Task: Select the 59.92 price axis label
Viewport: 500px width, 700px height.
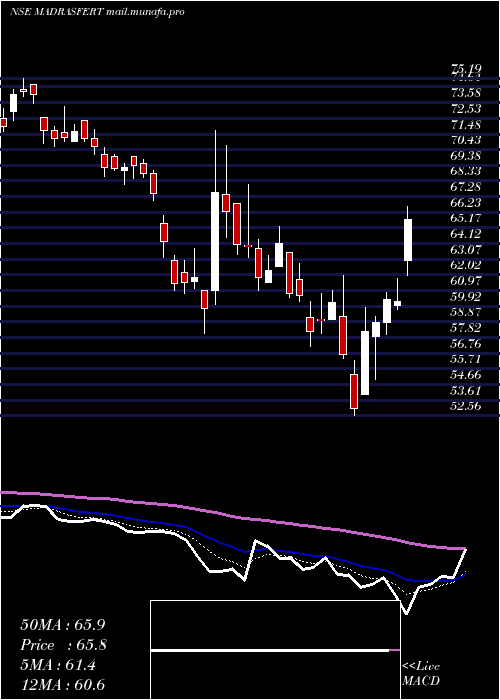Action: coord(466,296)
